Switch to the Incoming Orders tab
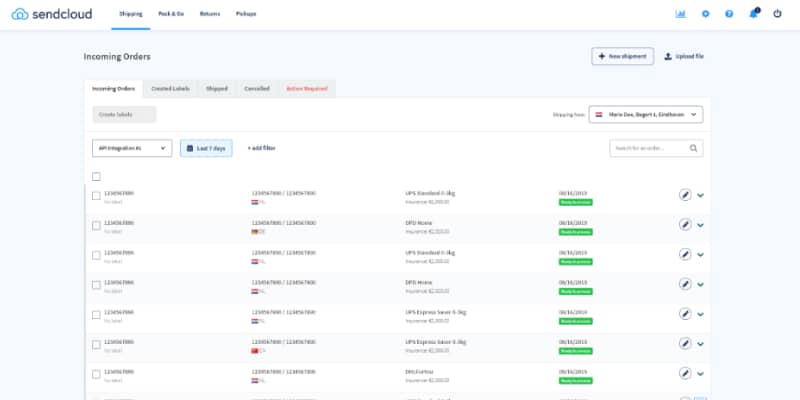Viewport: 800px width, 400px height. [x=113, y=88]
